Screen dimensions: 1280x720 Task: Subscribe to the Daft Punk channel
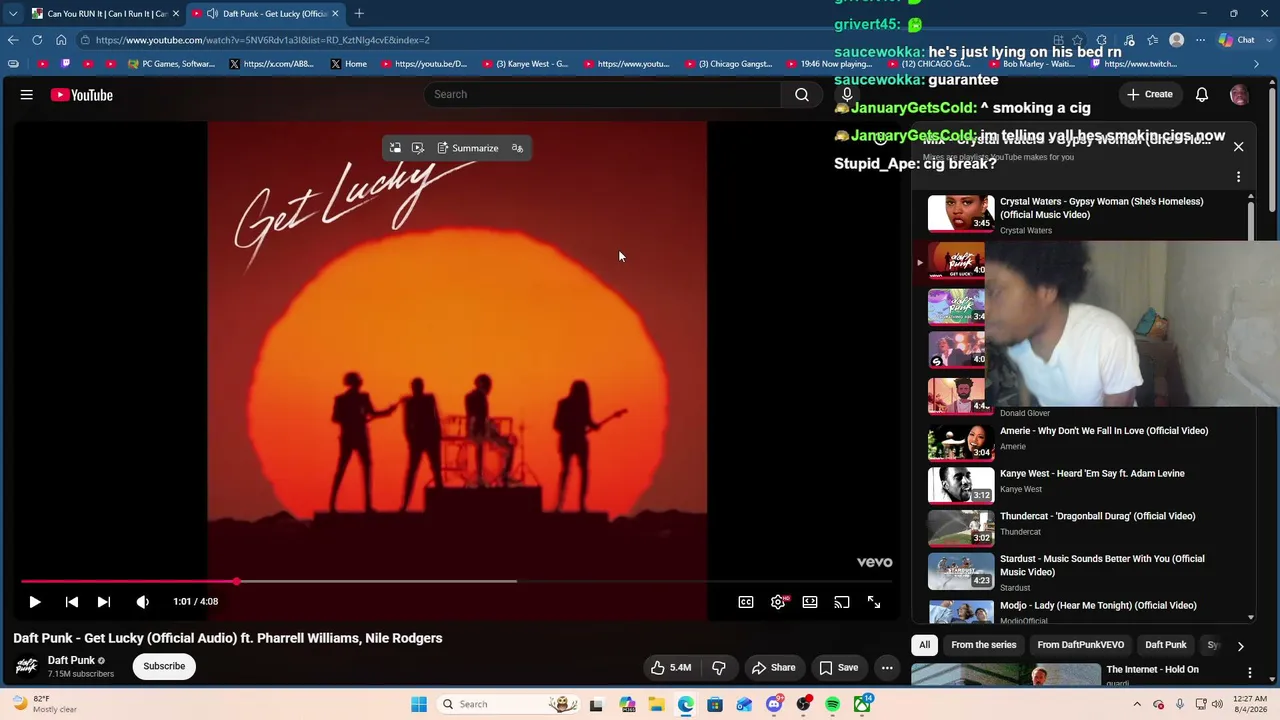pyautogui.click(x=164, y=666)
